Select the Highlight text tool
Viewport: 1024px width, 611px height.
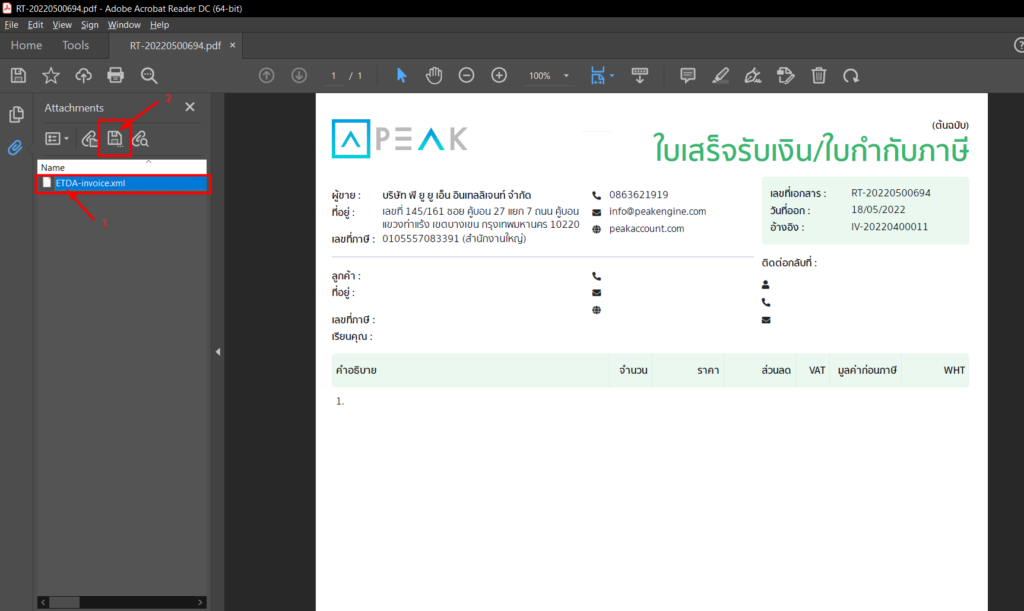click(x=721, y=75)
